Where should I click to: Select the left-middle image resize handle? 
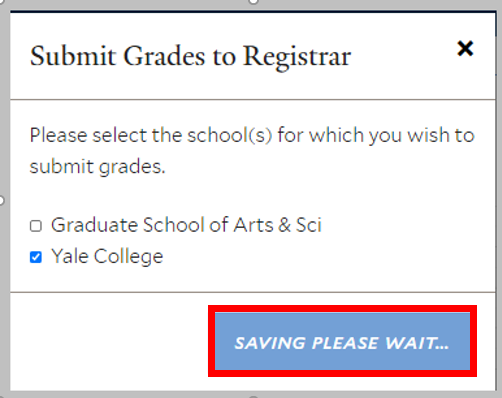click(x=1, y=200)
